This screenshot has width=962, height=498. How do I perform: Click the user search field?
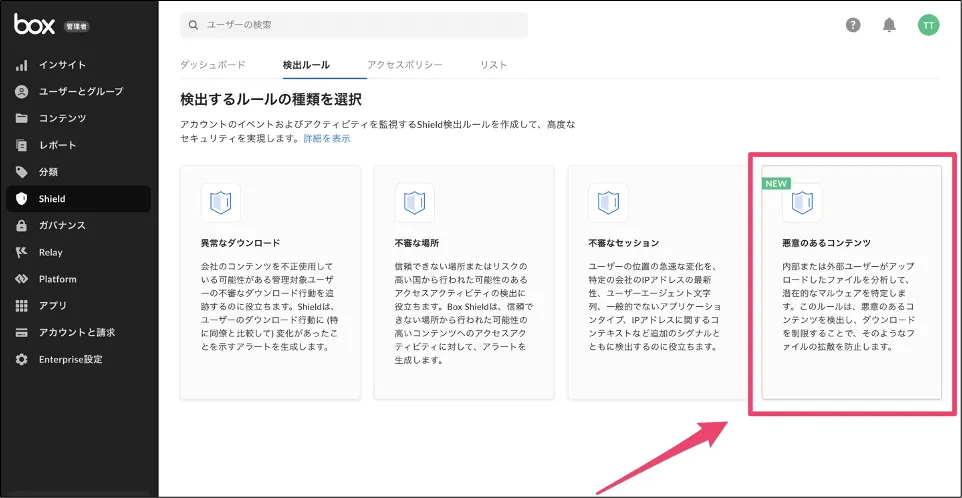(354, 25)
